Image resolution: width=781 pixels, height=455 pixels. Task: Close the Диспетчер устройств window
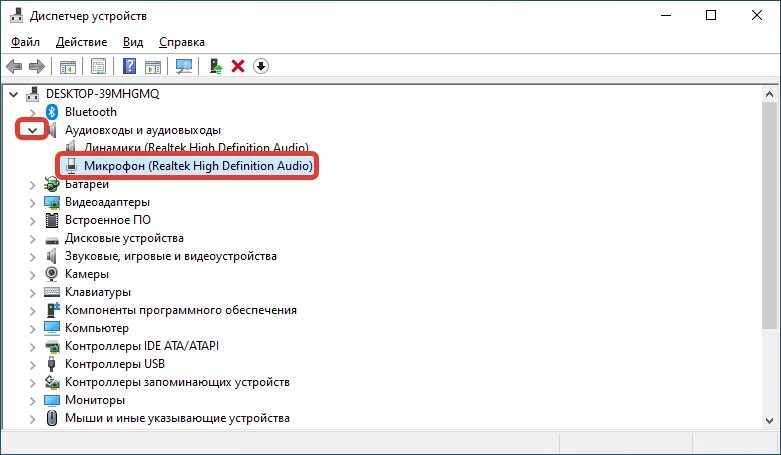pyautogui.click(x=757, y=15)
